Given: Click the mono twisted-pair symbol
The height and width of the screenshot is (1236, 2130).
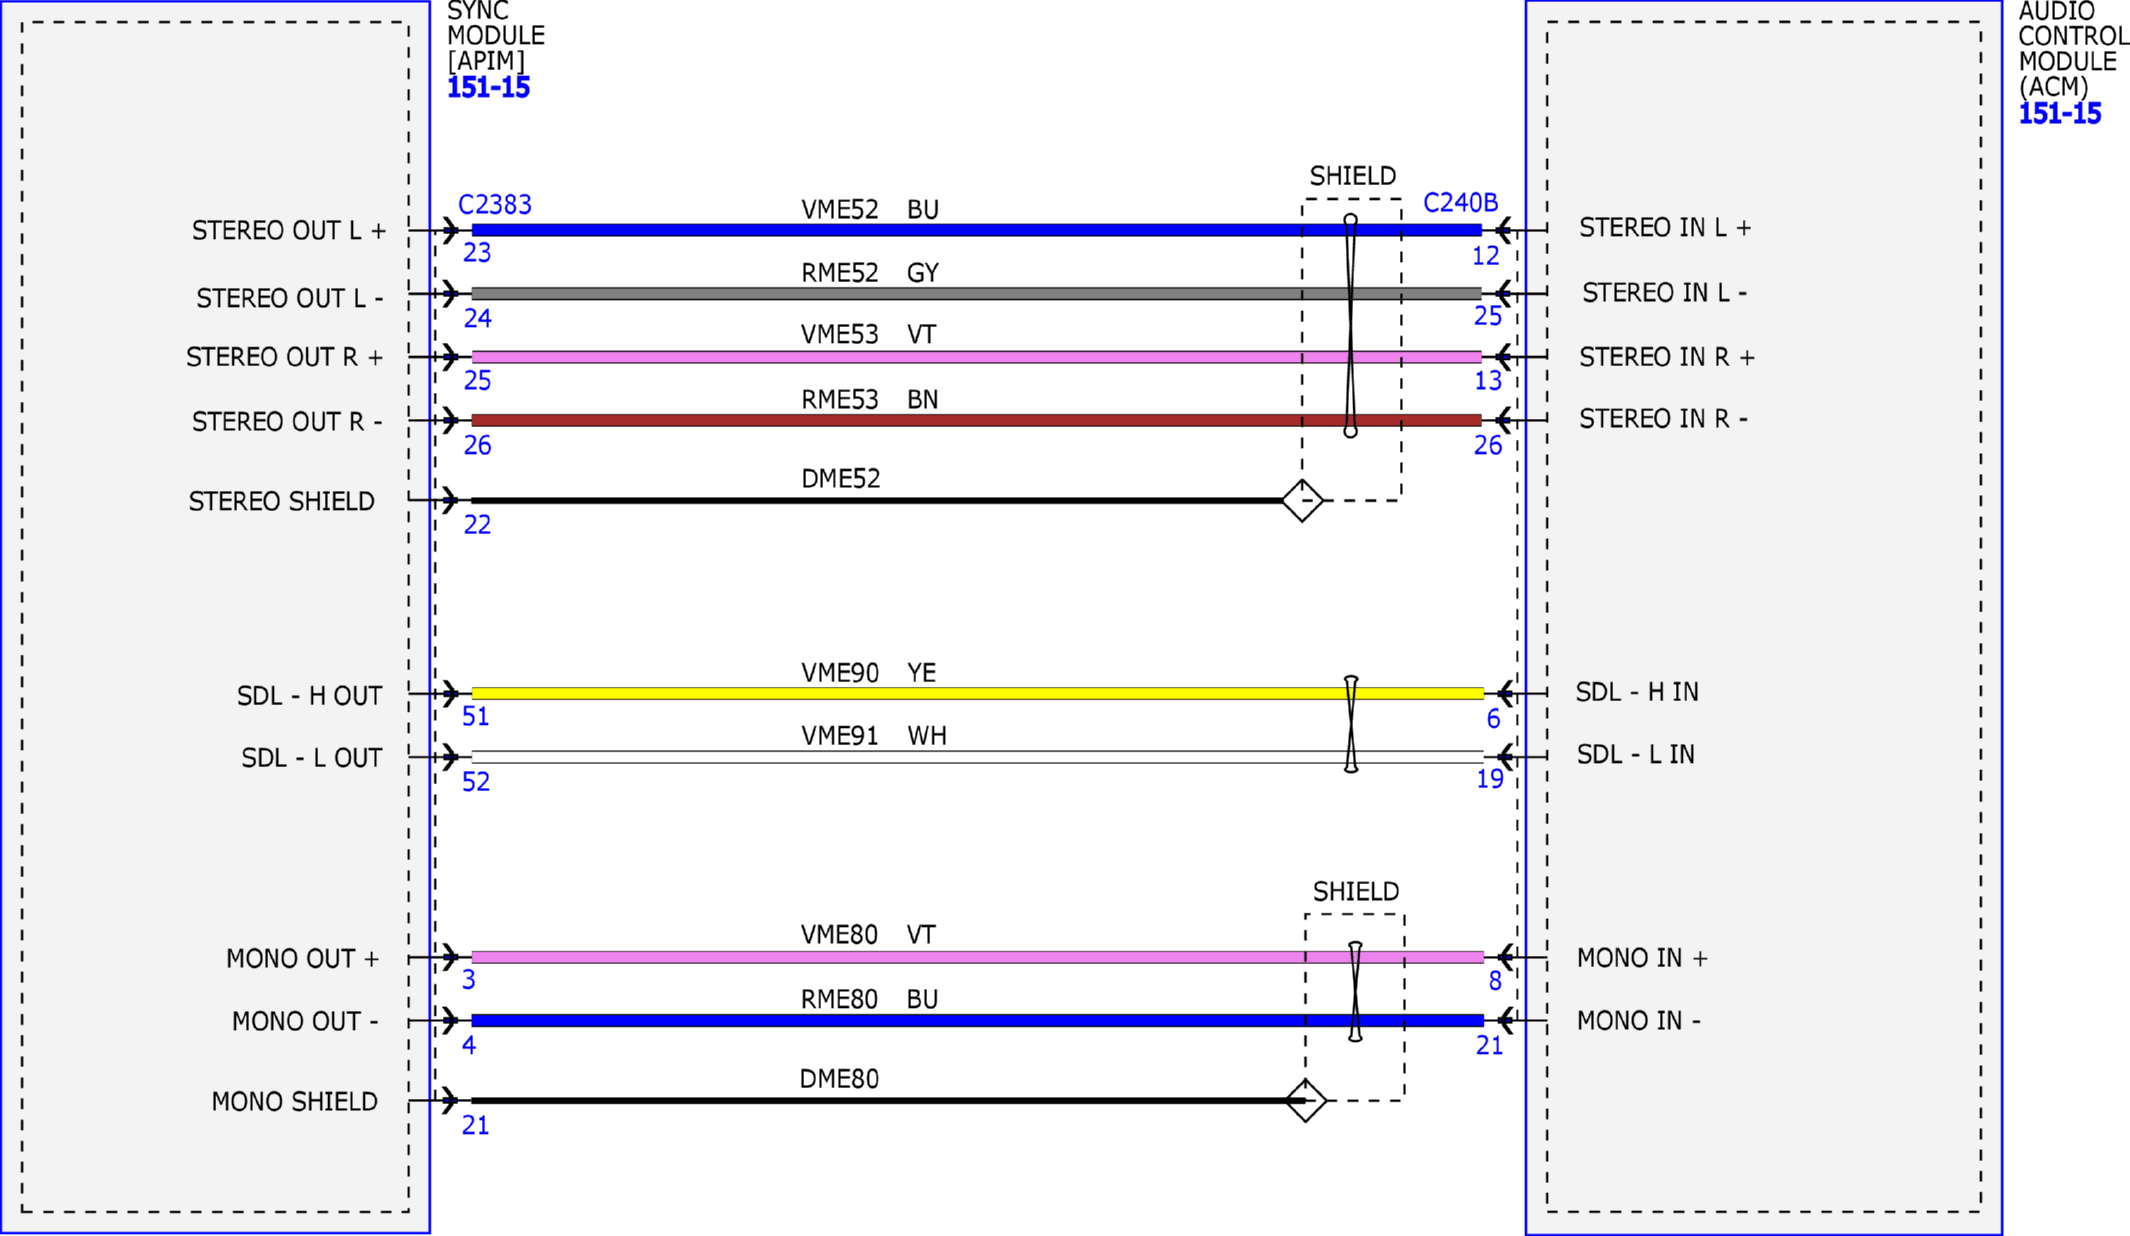Looking at the screenshot, I should pos(1355,991).
